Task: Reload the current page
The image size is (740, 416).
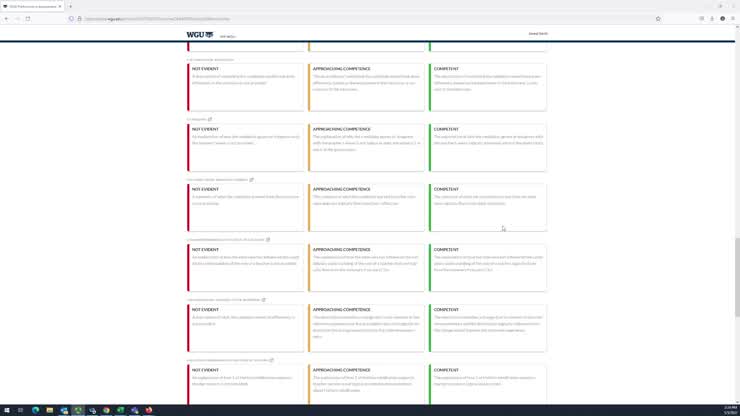Action: tap(28, 18)
